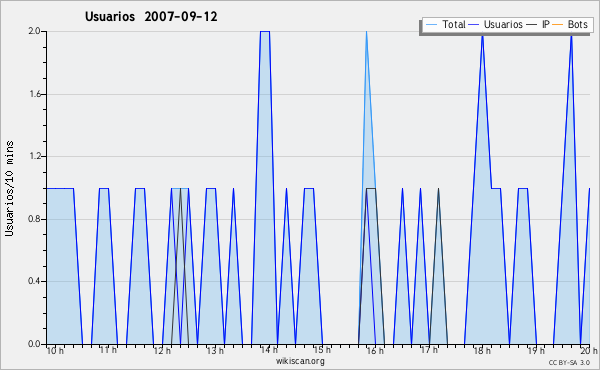Click the '1.6' y-axis value

click(x=34, y=94)
